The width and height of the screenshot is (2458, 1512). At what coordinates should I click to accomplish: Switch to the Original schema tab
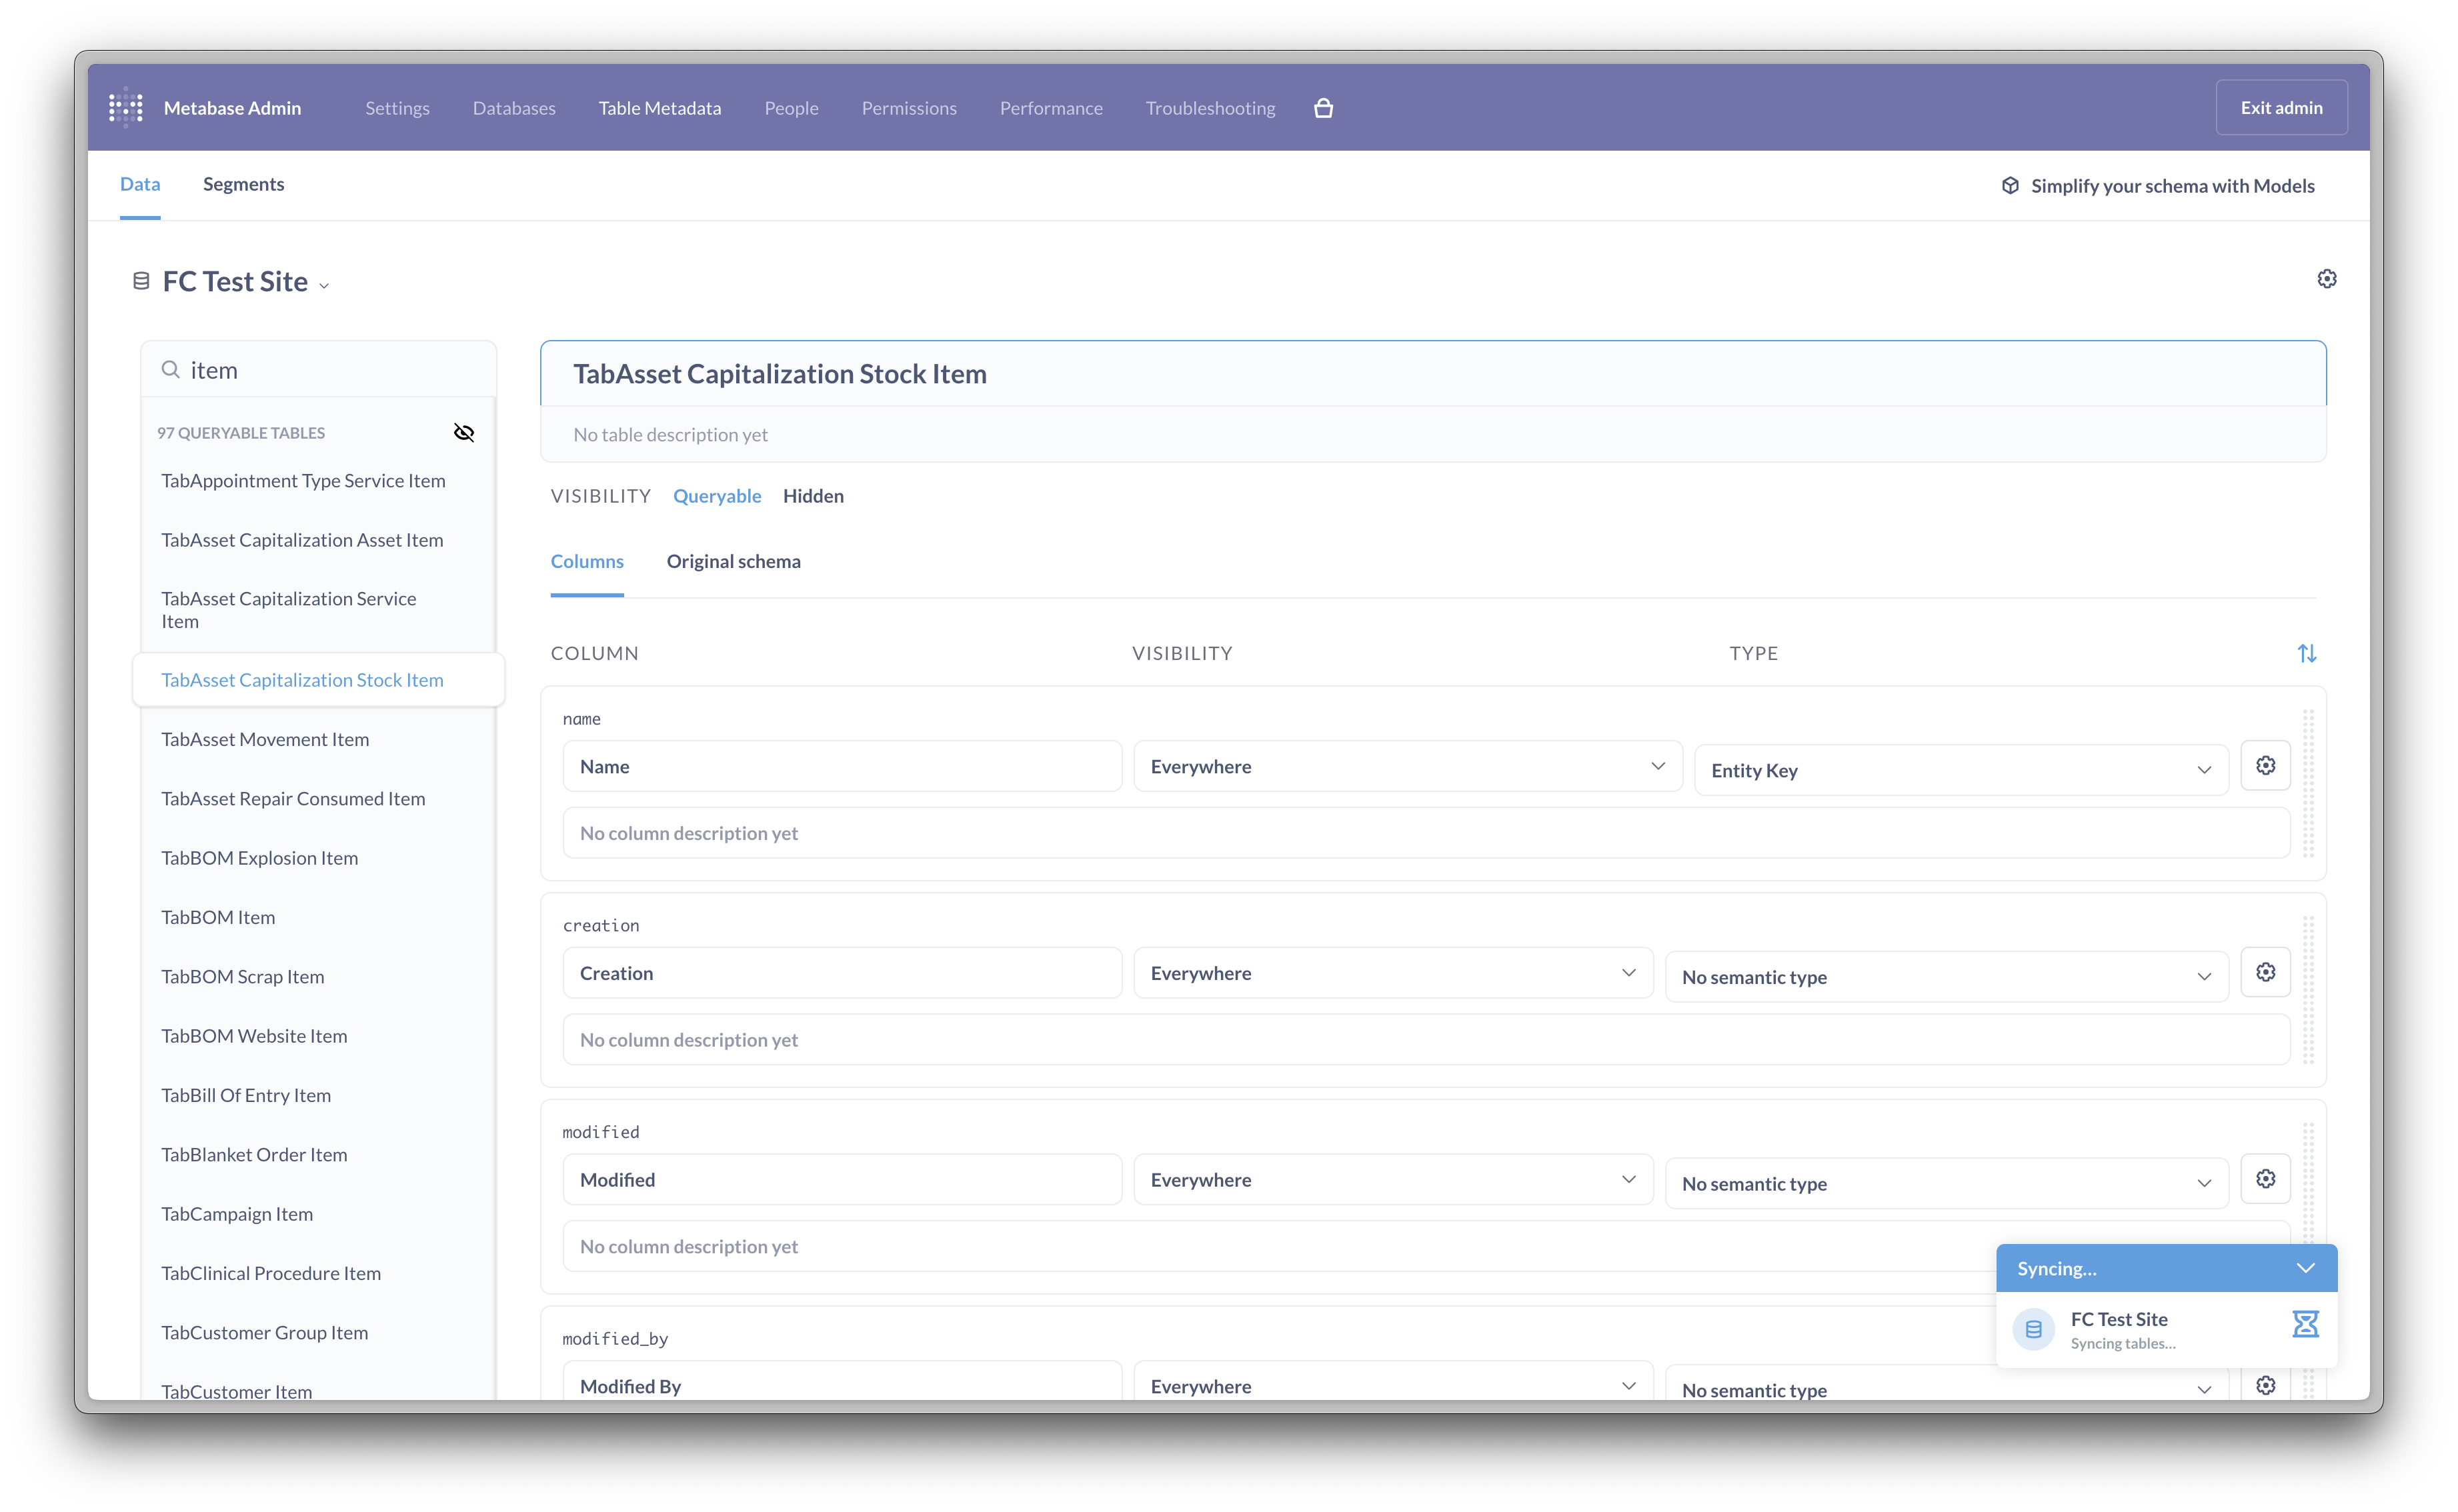pos(734,560)
